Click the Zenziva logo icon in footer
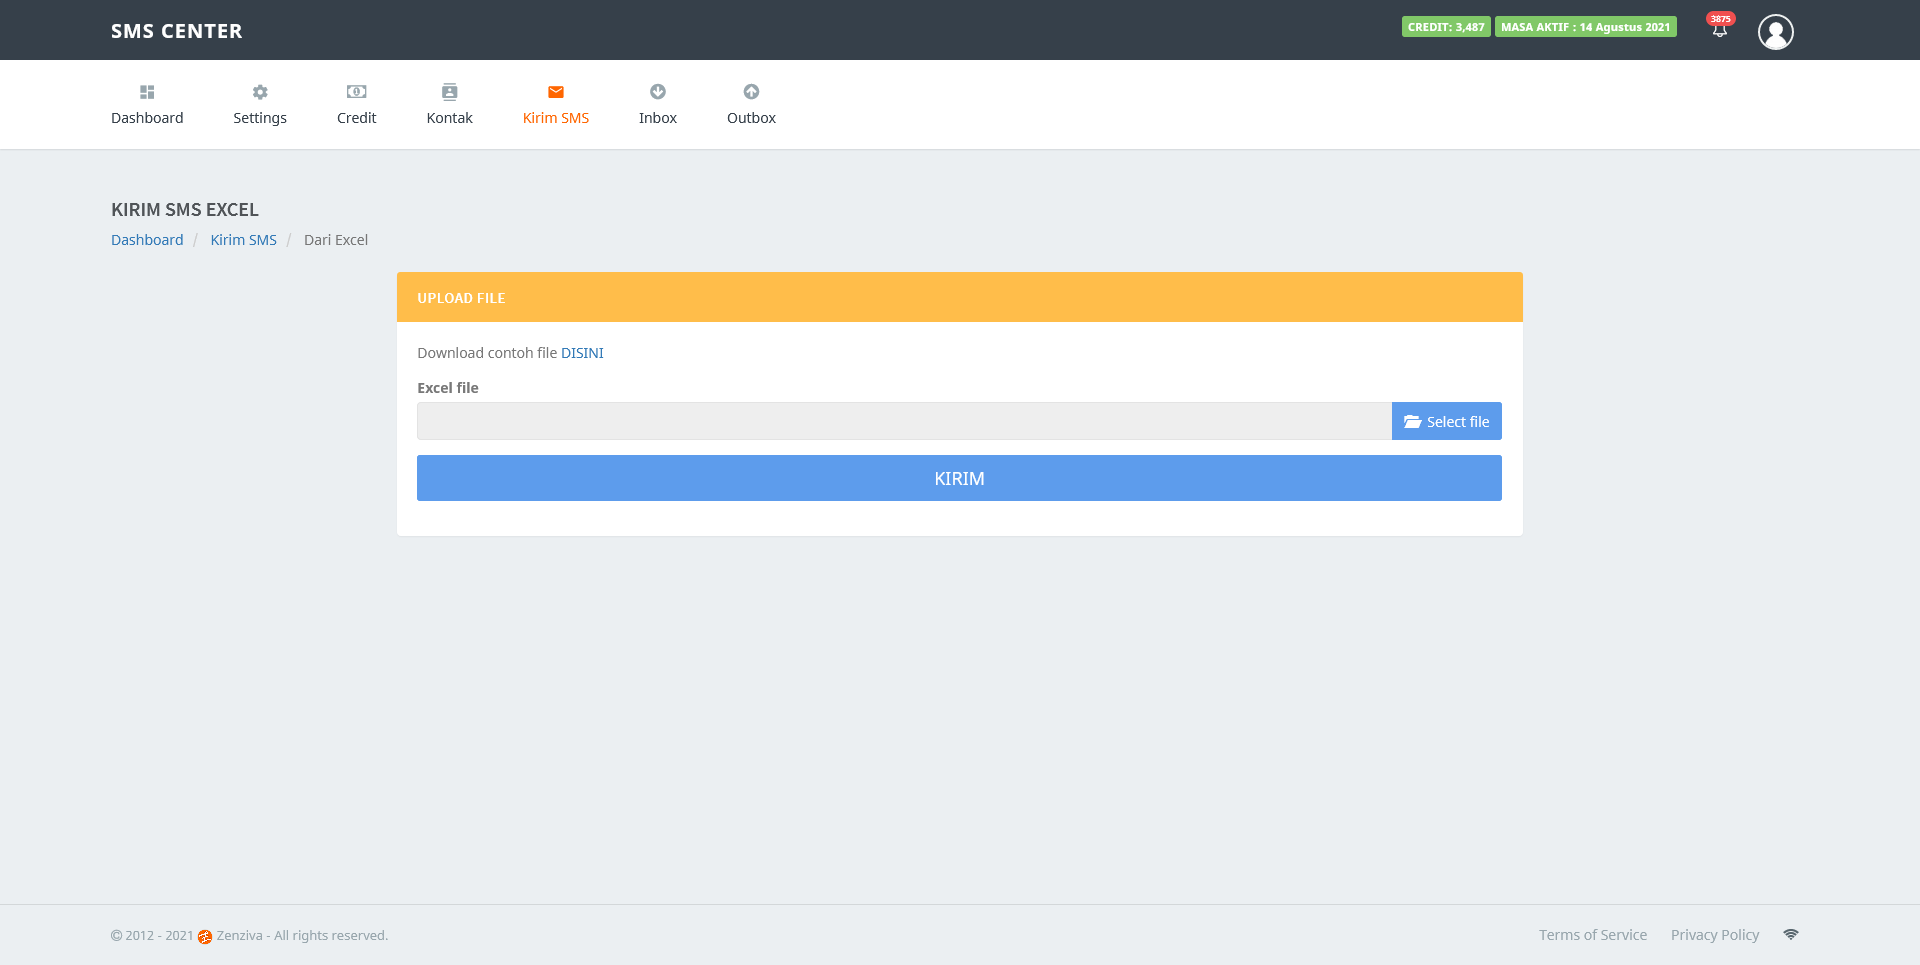The image size is (1920, 965). [205, 937]
